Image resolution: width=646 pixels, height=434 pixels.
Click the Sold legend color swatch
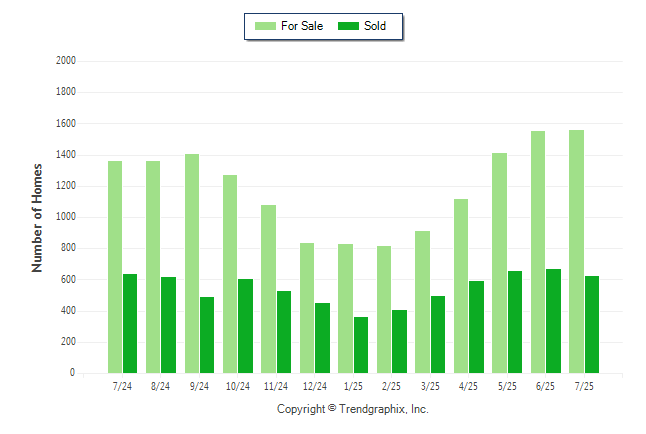[348, 26]
